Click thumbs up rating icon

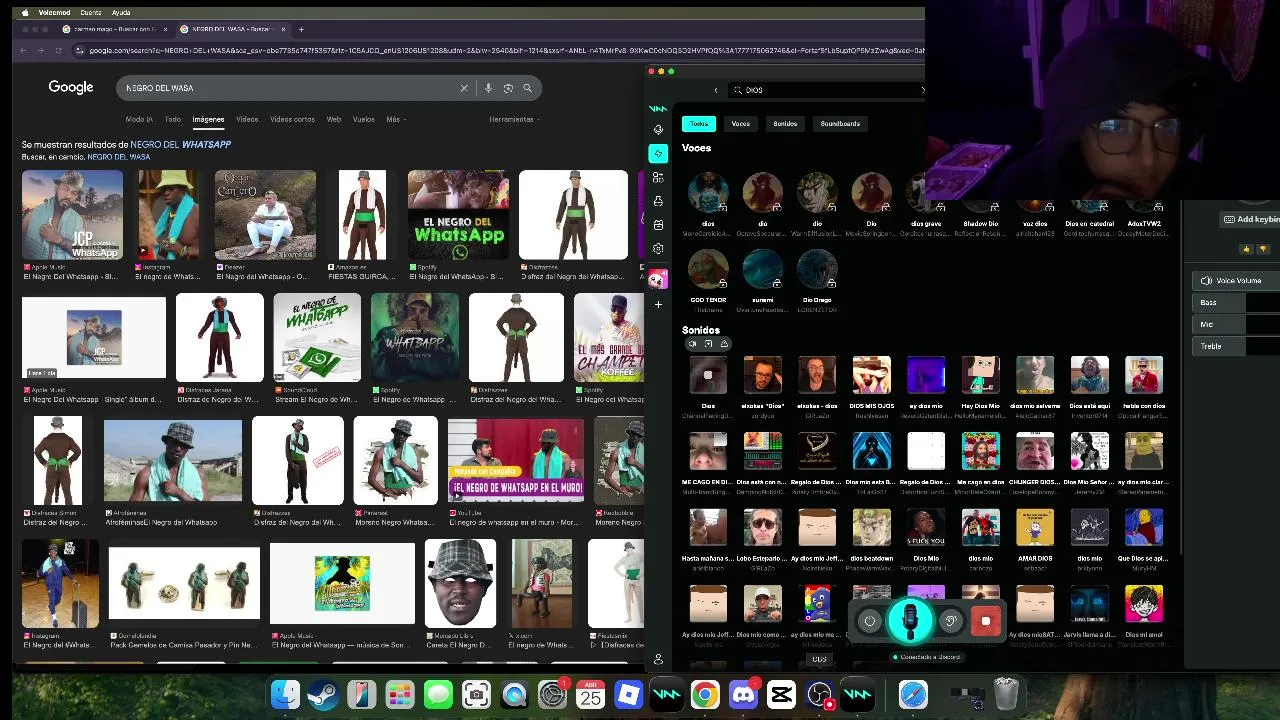[x=1246, y=249]
